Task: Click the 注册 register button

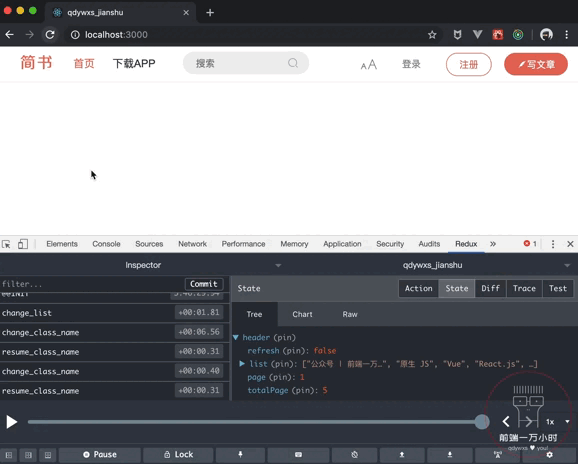Action: [469, 64]
